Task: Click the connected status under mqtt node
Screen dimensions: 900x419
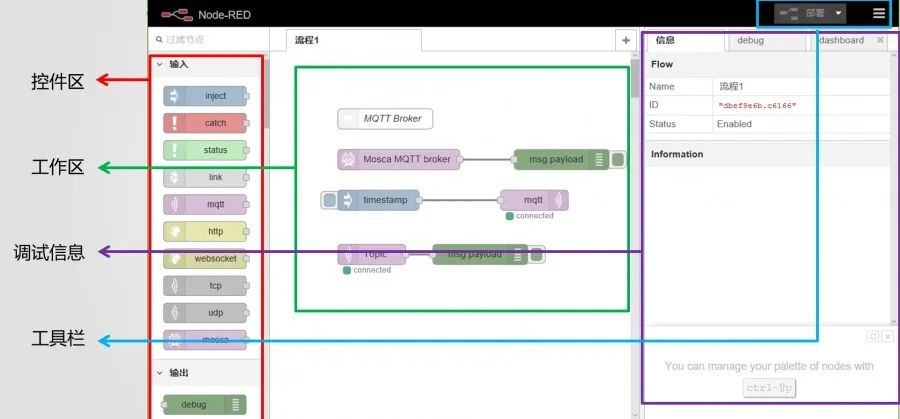Action: point(529,216)
